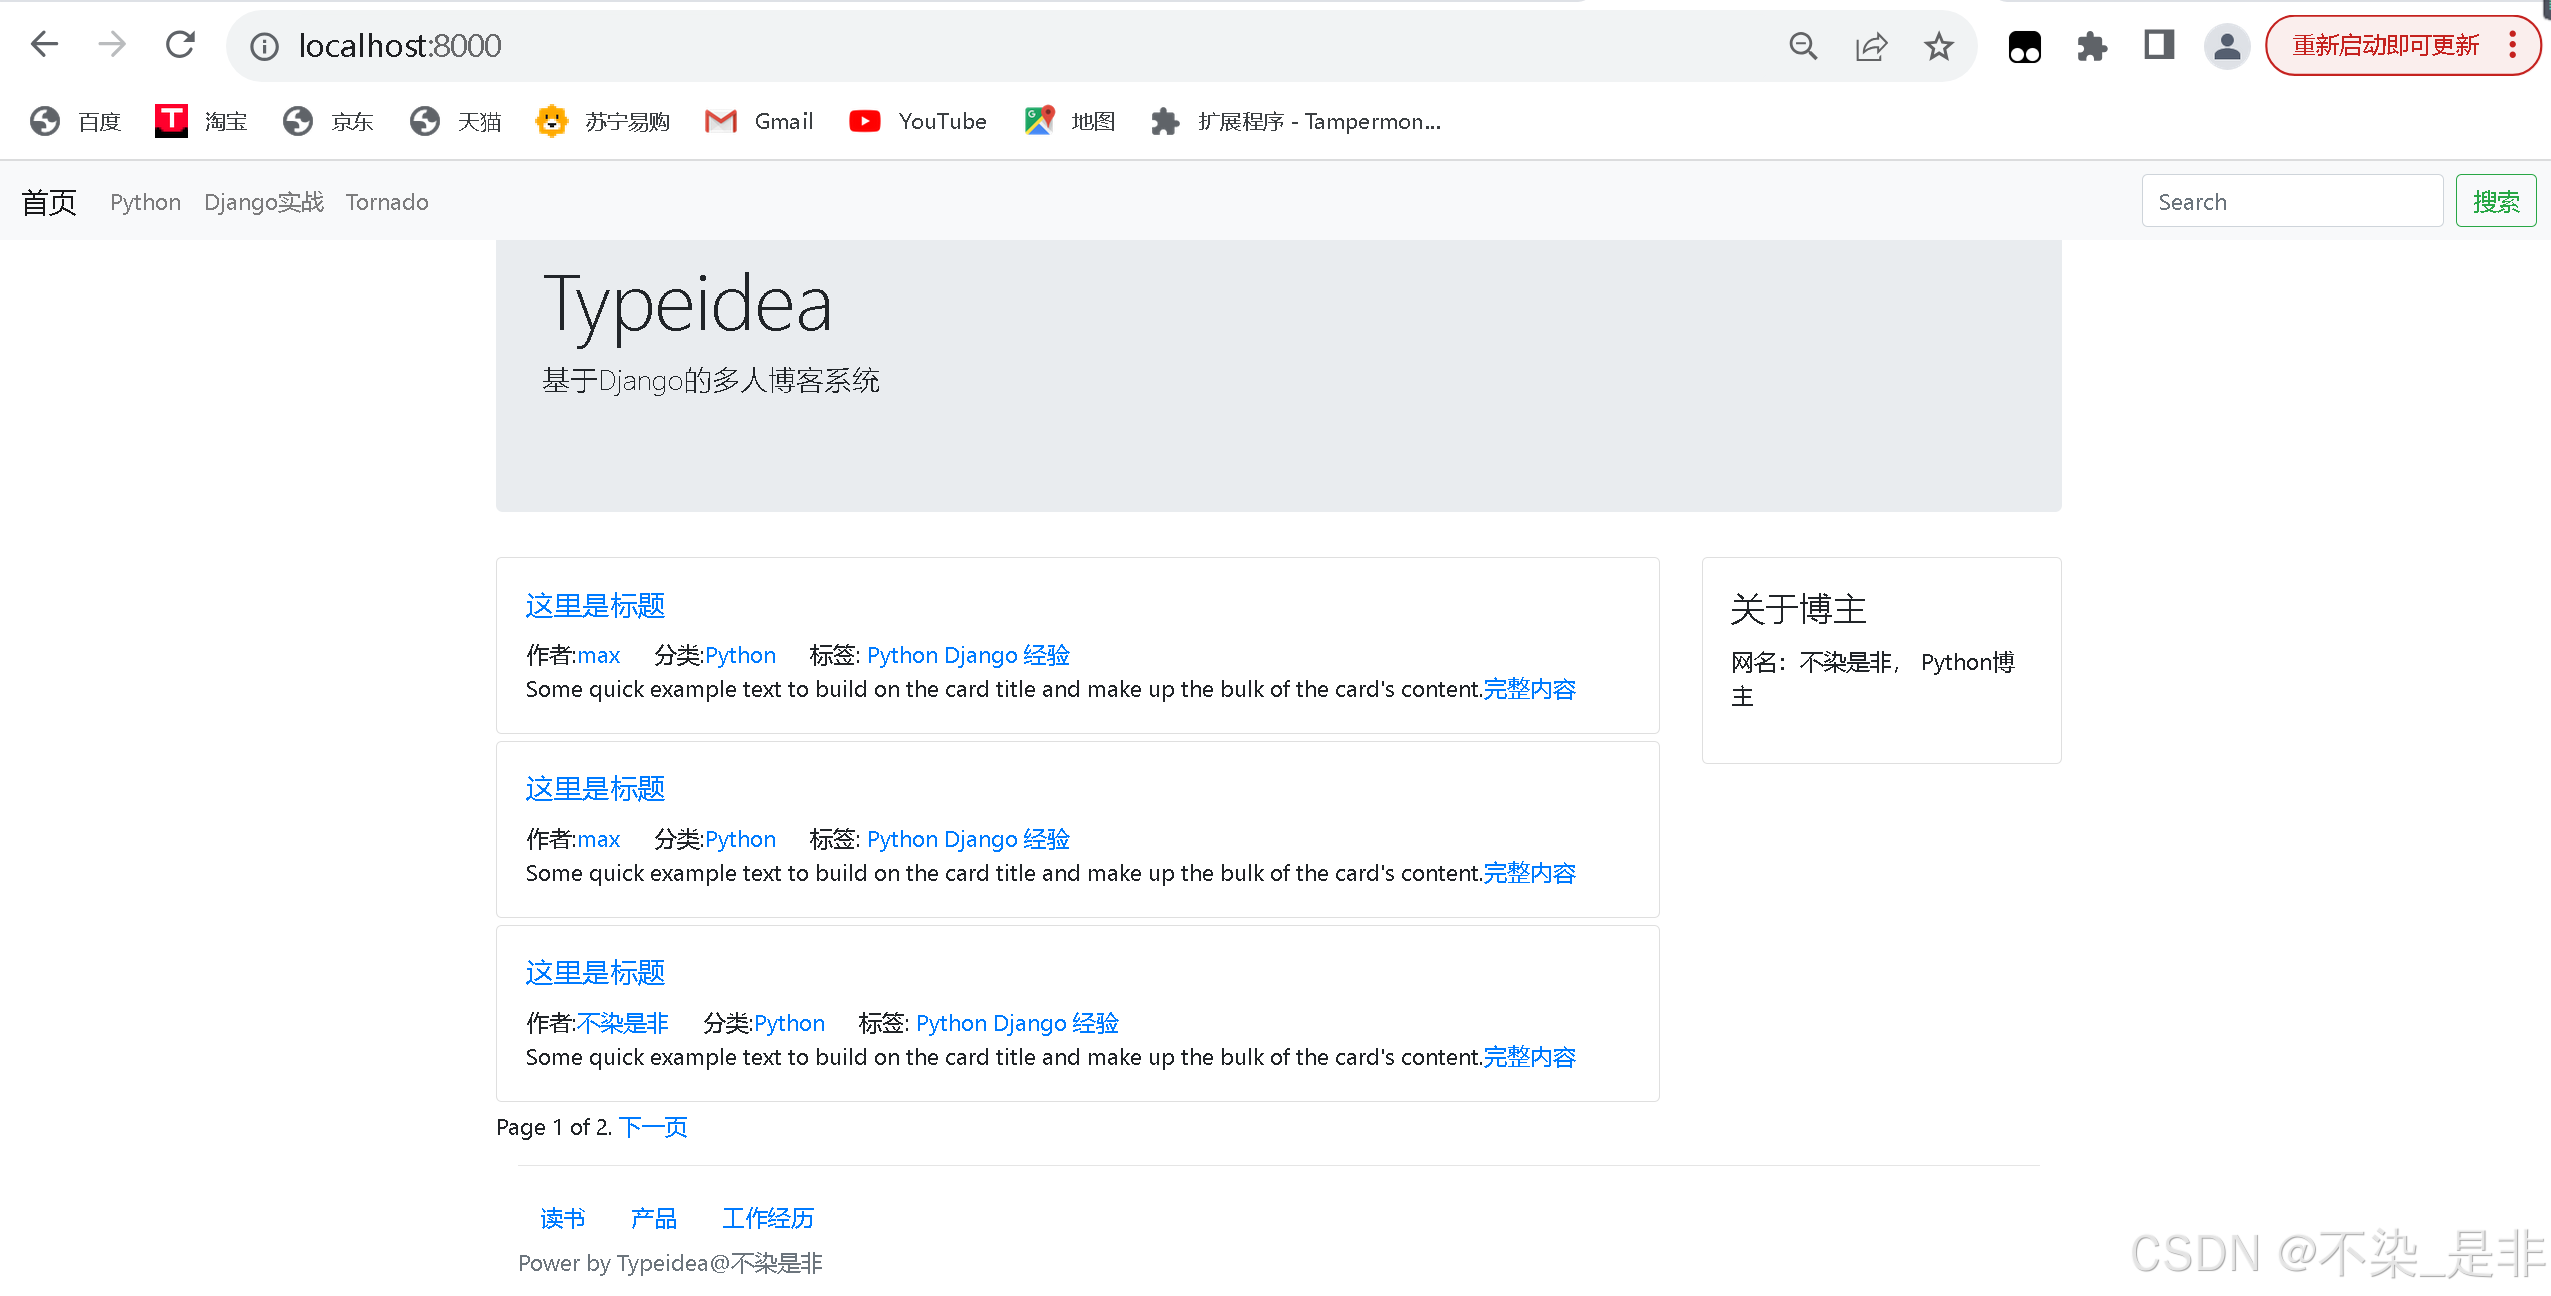
Task: Open the Extensions puzzle-piece menu
Action: click(x=2092, y=46)
